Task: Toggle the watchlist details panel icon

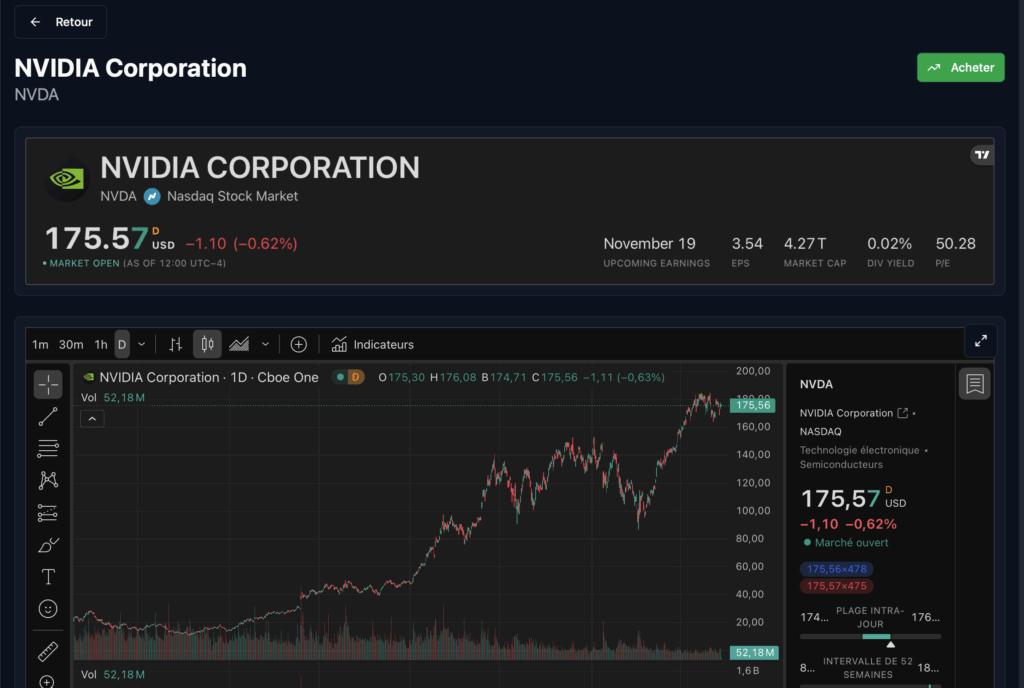Action: tap(975, 383)
